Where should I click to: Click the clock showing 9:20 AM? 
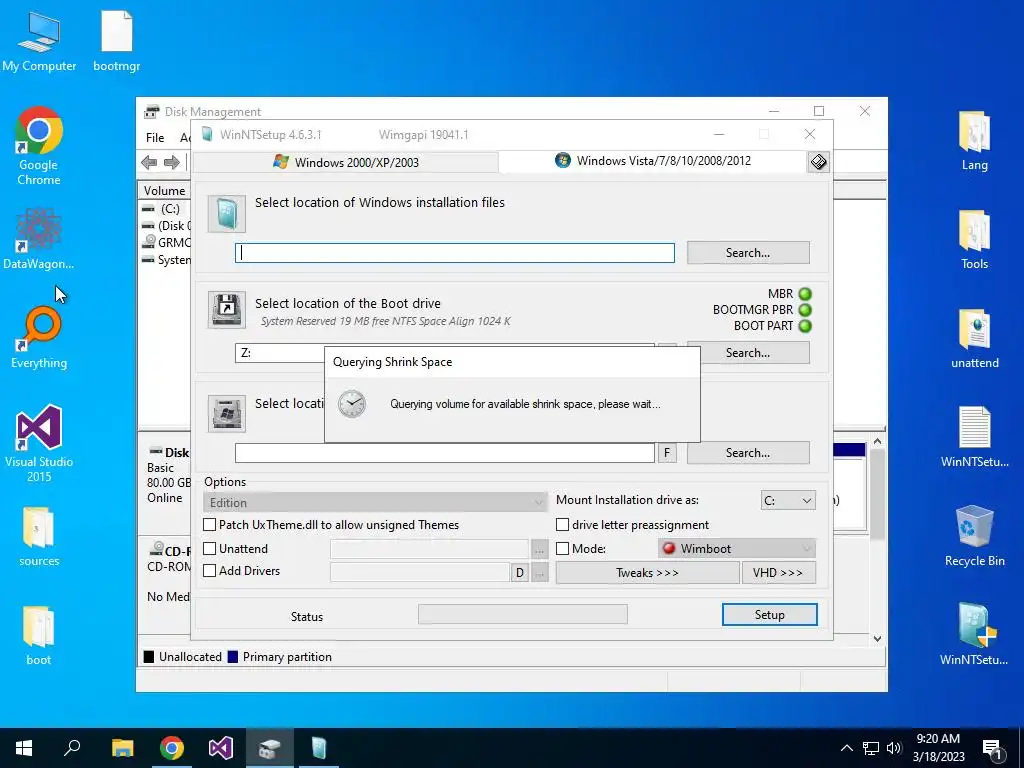coord(938,739)
